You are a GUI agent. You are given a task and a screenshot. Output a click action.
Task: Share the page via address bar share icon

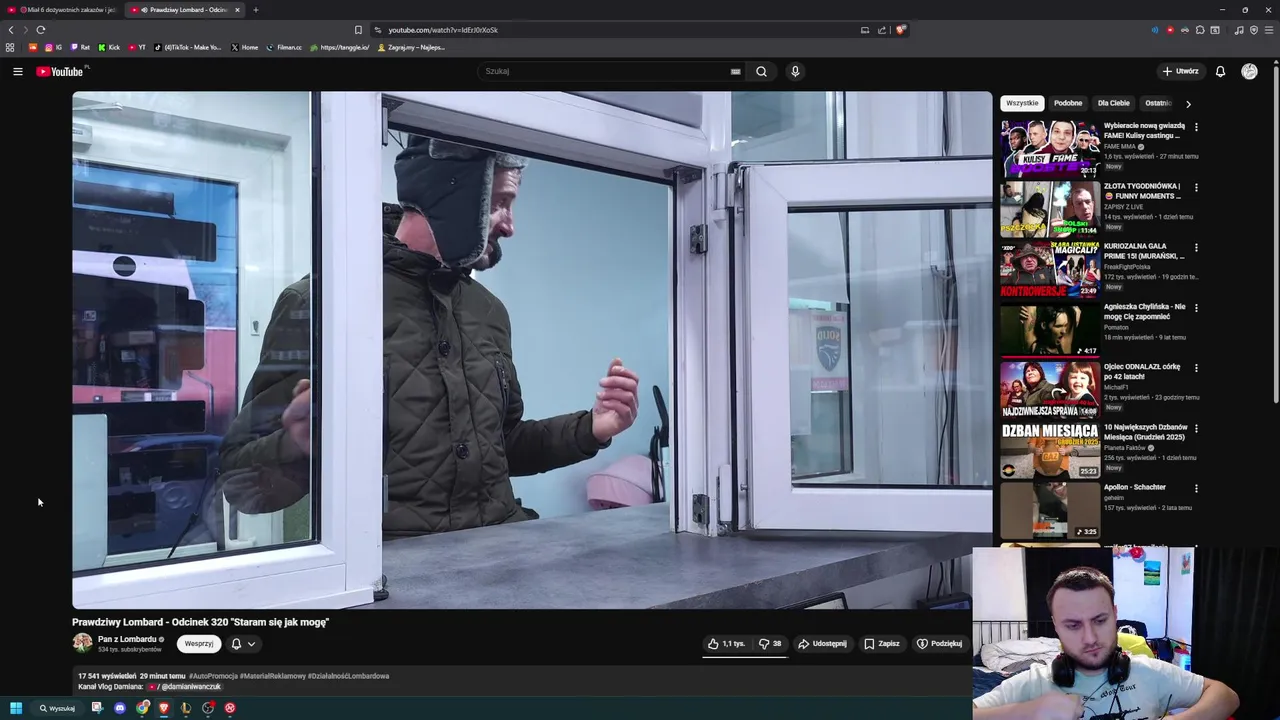click(x=882, y=30)
